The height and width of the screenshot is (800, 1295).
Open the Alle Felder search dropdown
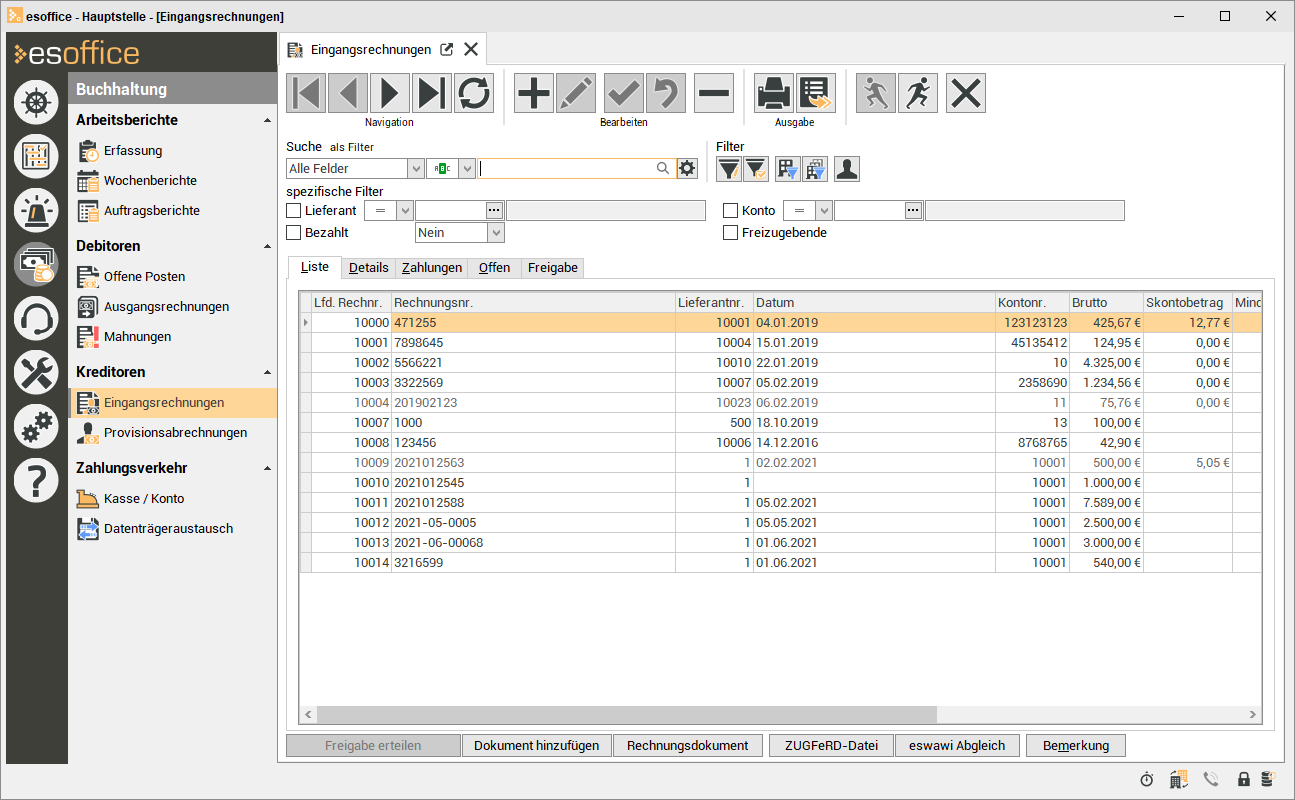pos(415,169)
